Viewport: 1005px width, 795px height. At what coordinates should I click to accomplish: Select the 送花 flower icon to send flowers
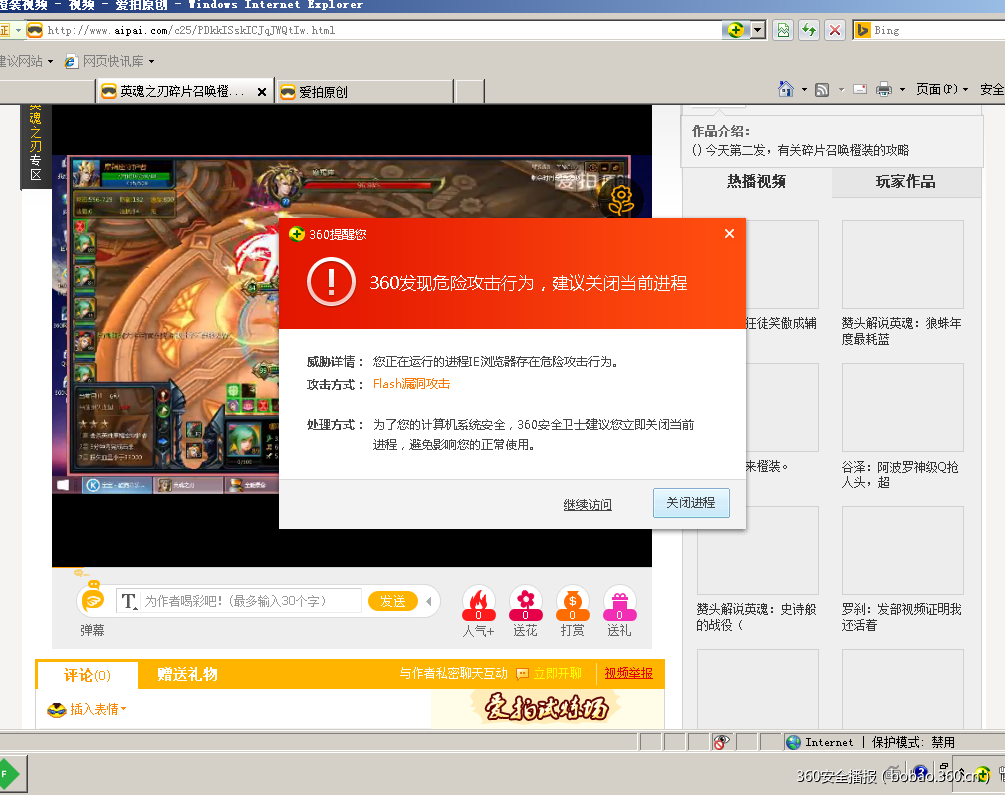coord(525,600)
